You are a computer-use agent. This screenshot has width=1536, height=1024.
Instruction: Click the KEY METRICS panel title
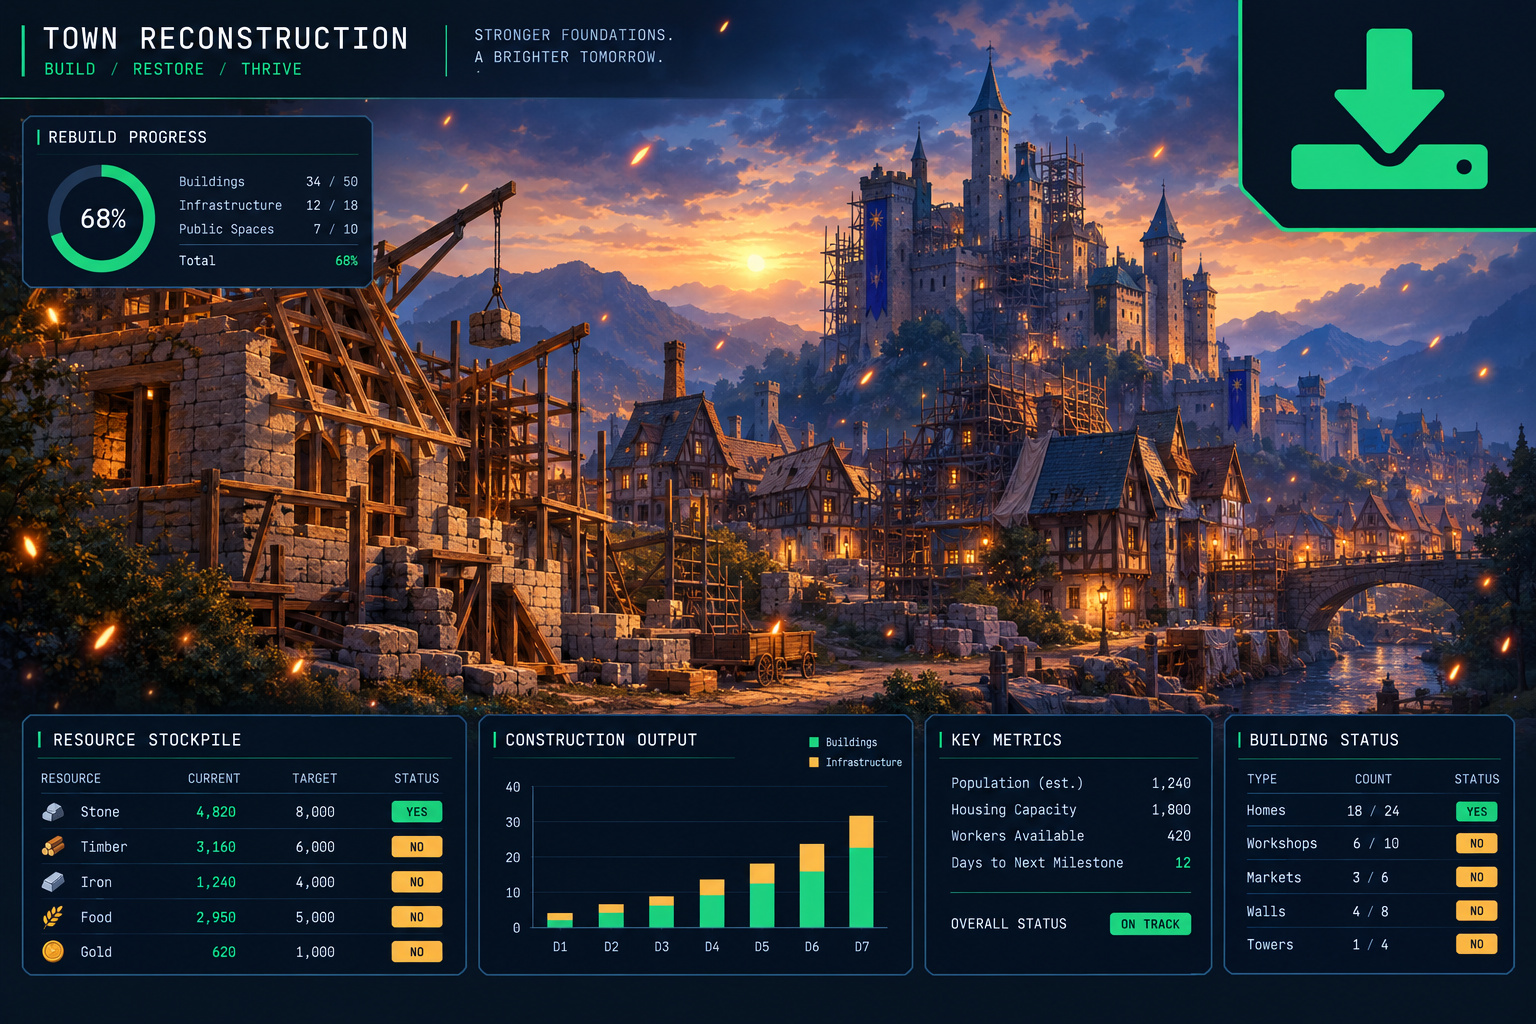[1007, 740]
